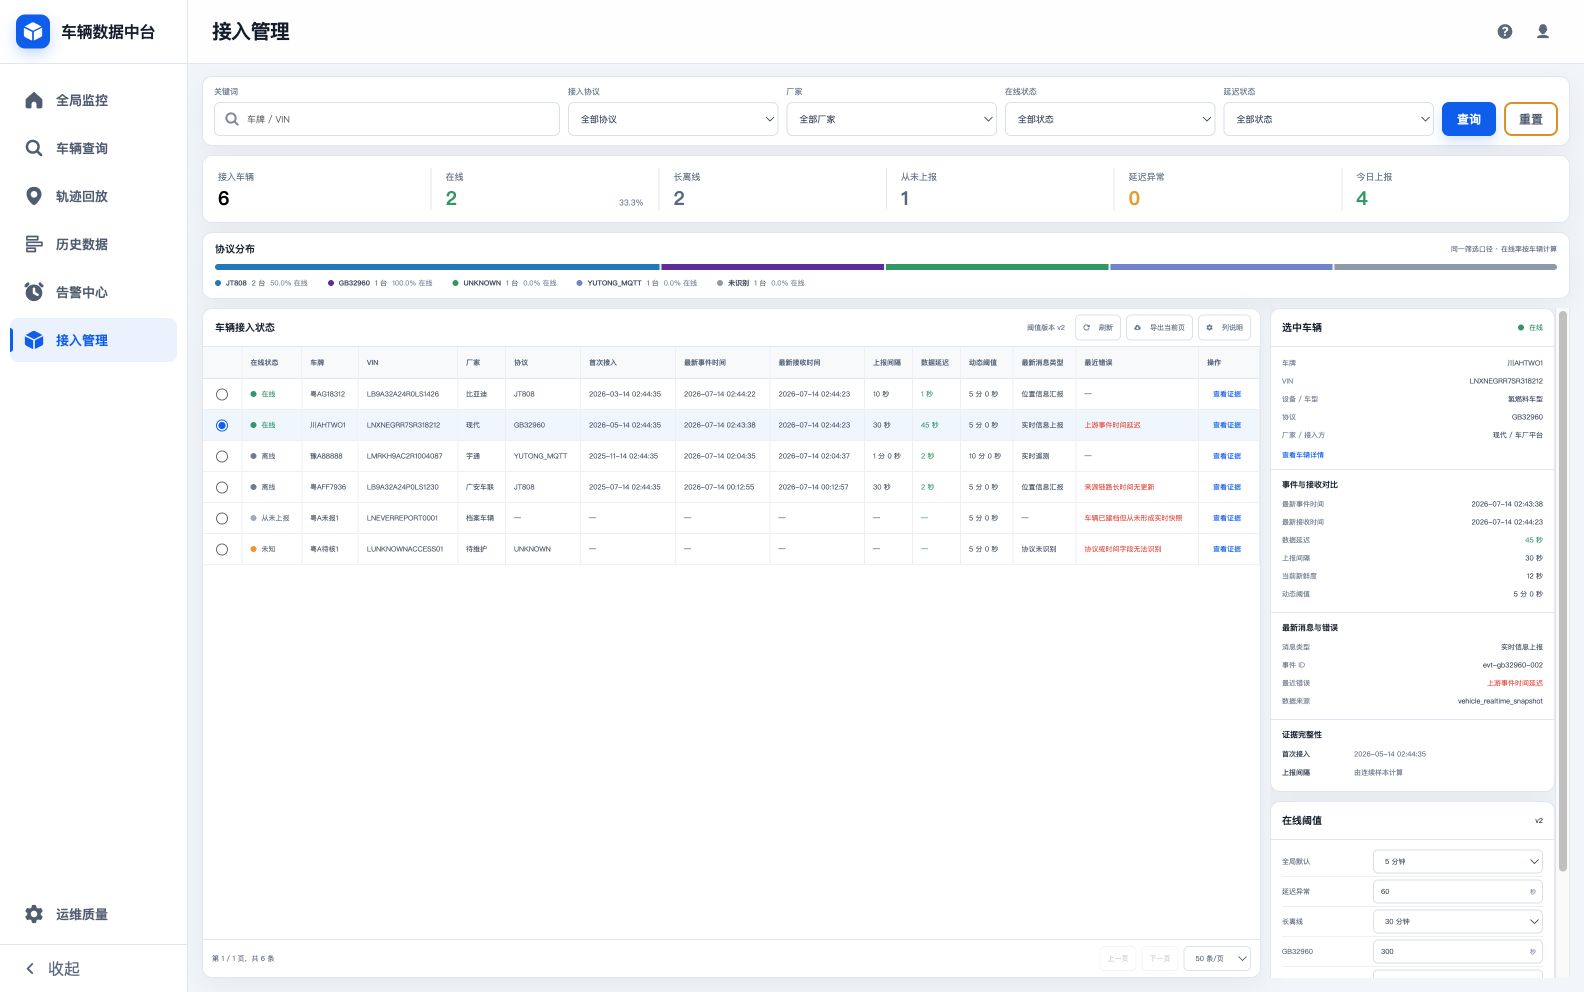The height and width of the screenshot is (992, 1584).
Task: Open the 轨迹回放 location pin icon
Action: (x=34, y=196)
